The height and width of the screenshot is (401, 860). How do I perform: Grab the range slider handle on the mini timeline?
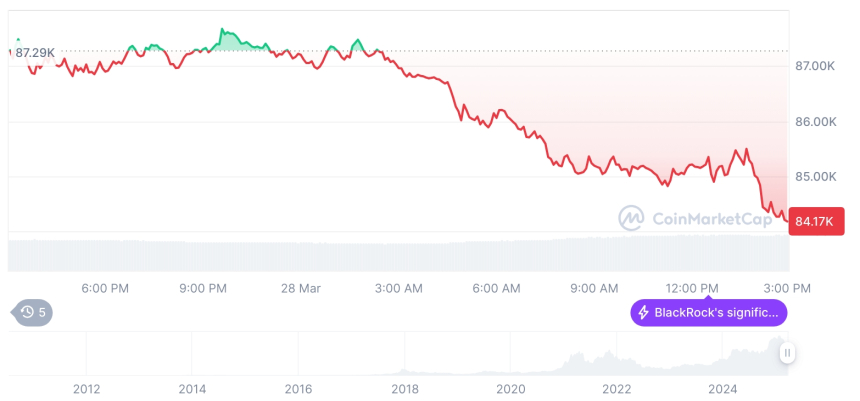[788, 353]
